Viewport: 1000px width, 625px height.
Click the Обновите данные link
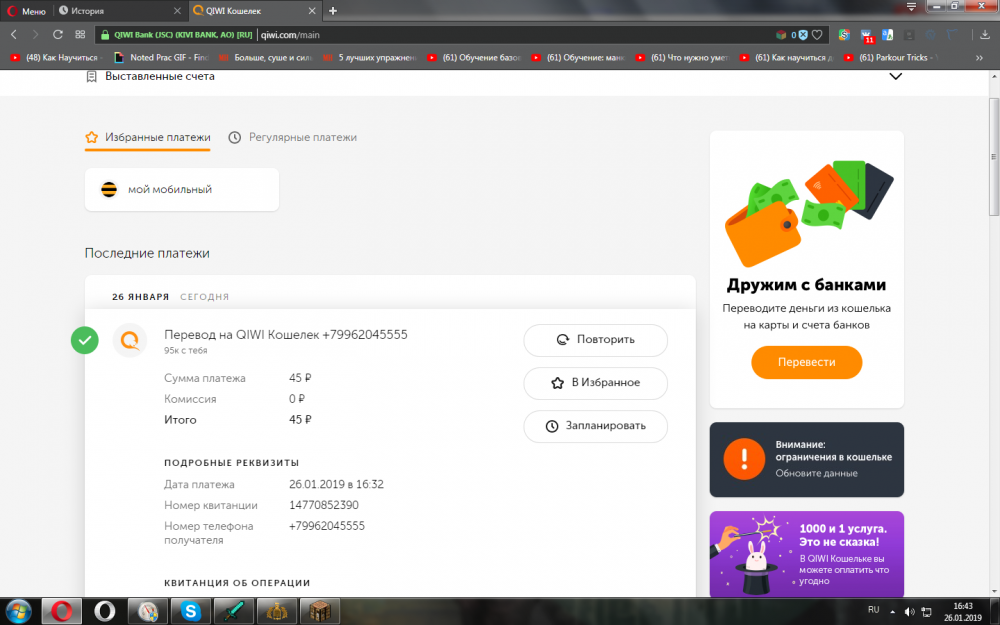pos(816,473)
